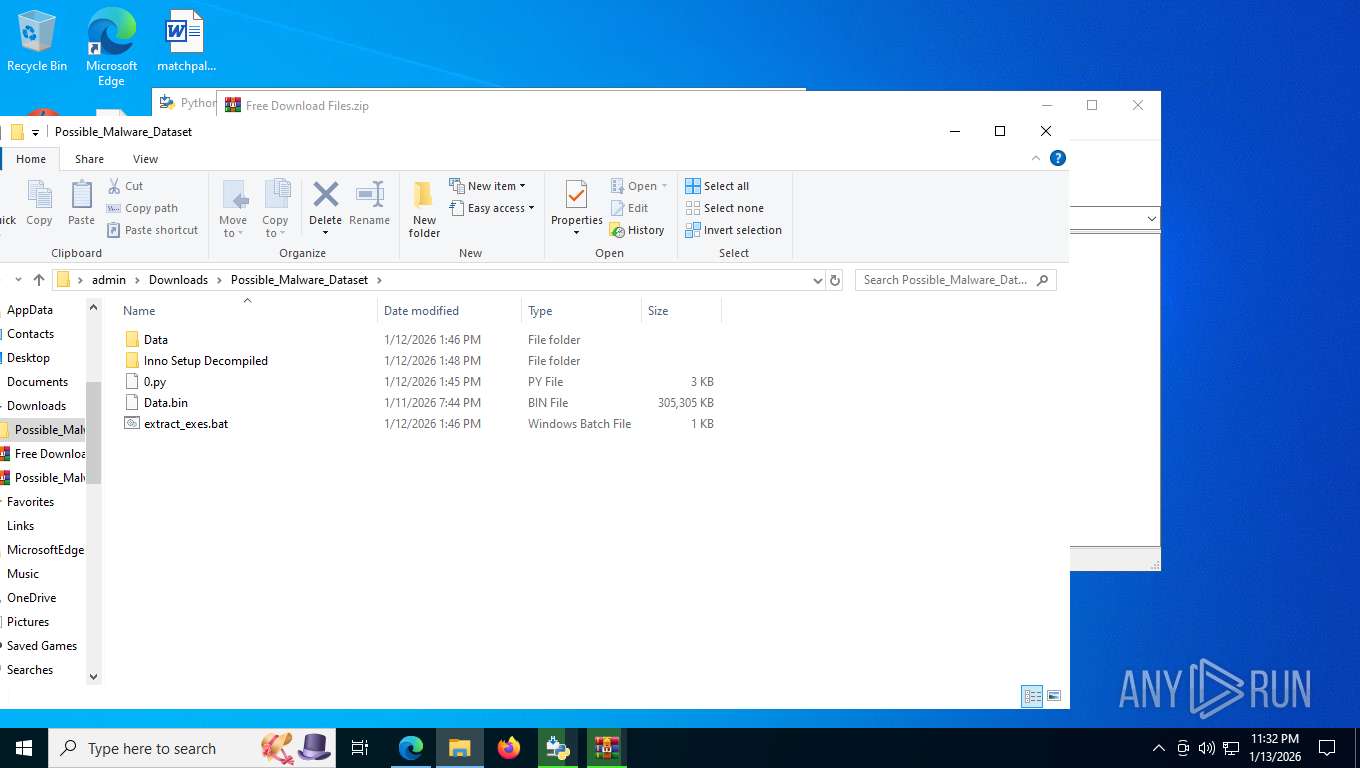Screen dimensions: 1360x768
Task: Expand the address bar history dropdown
Action: pyautogui.click(x=817, y=281)
